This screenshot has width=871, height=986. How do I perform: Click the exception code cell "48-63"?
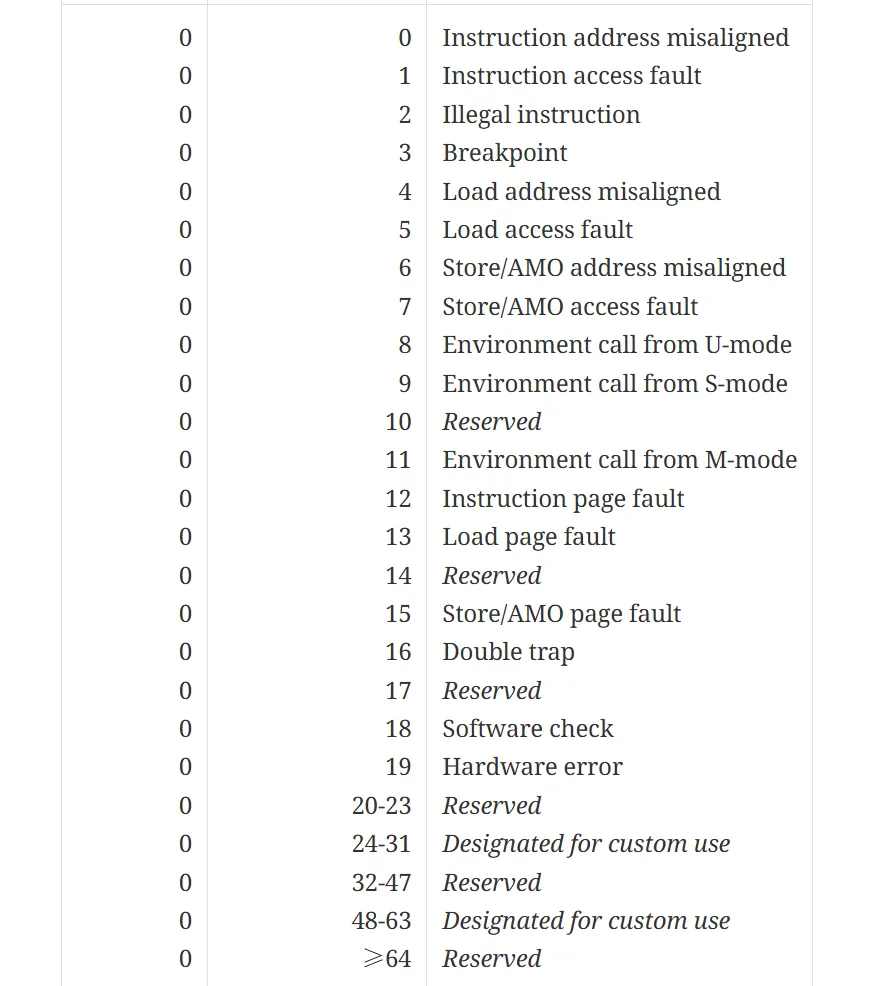click(381, 921)
